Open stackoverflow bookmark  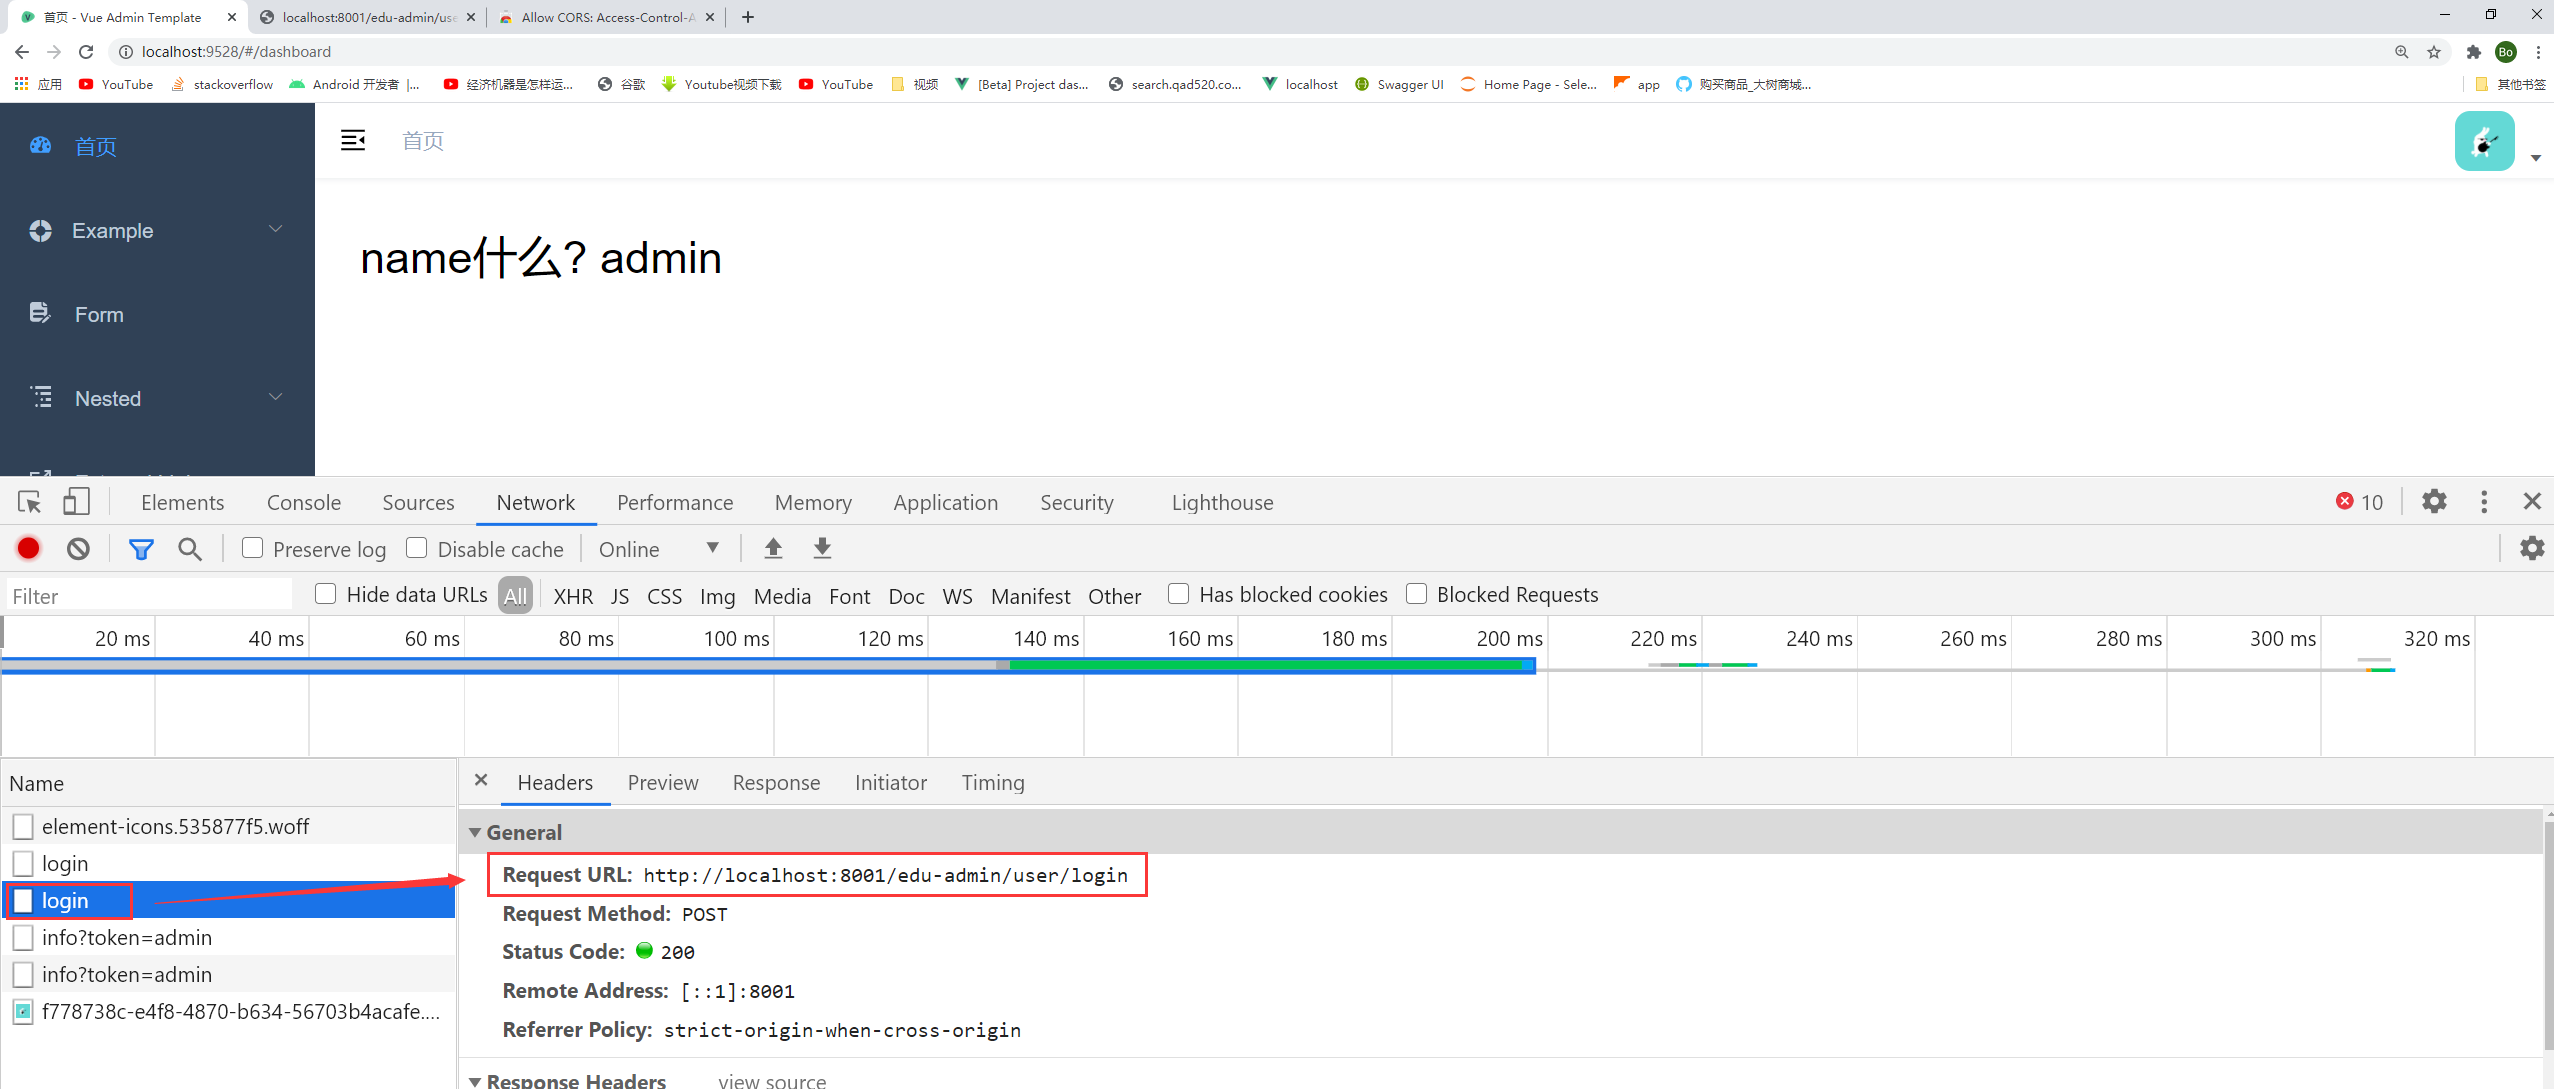[x=222, y=84]
